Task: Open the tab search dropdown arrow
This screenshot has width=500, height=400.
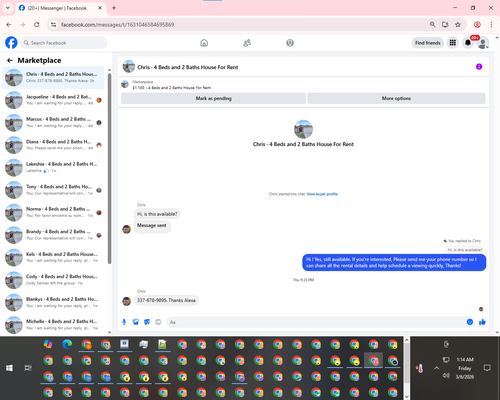Action: [x=8, y=8]
